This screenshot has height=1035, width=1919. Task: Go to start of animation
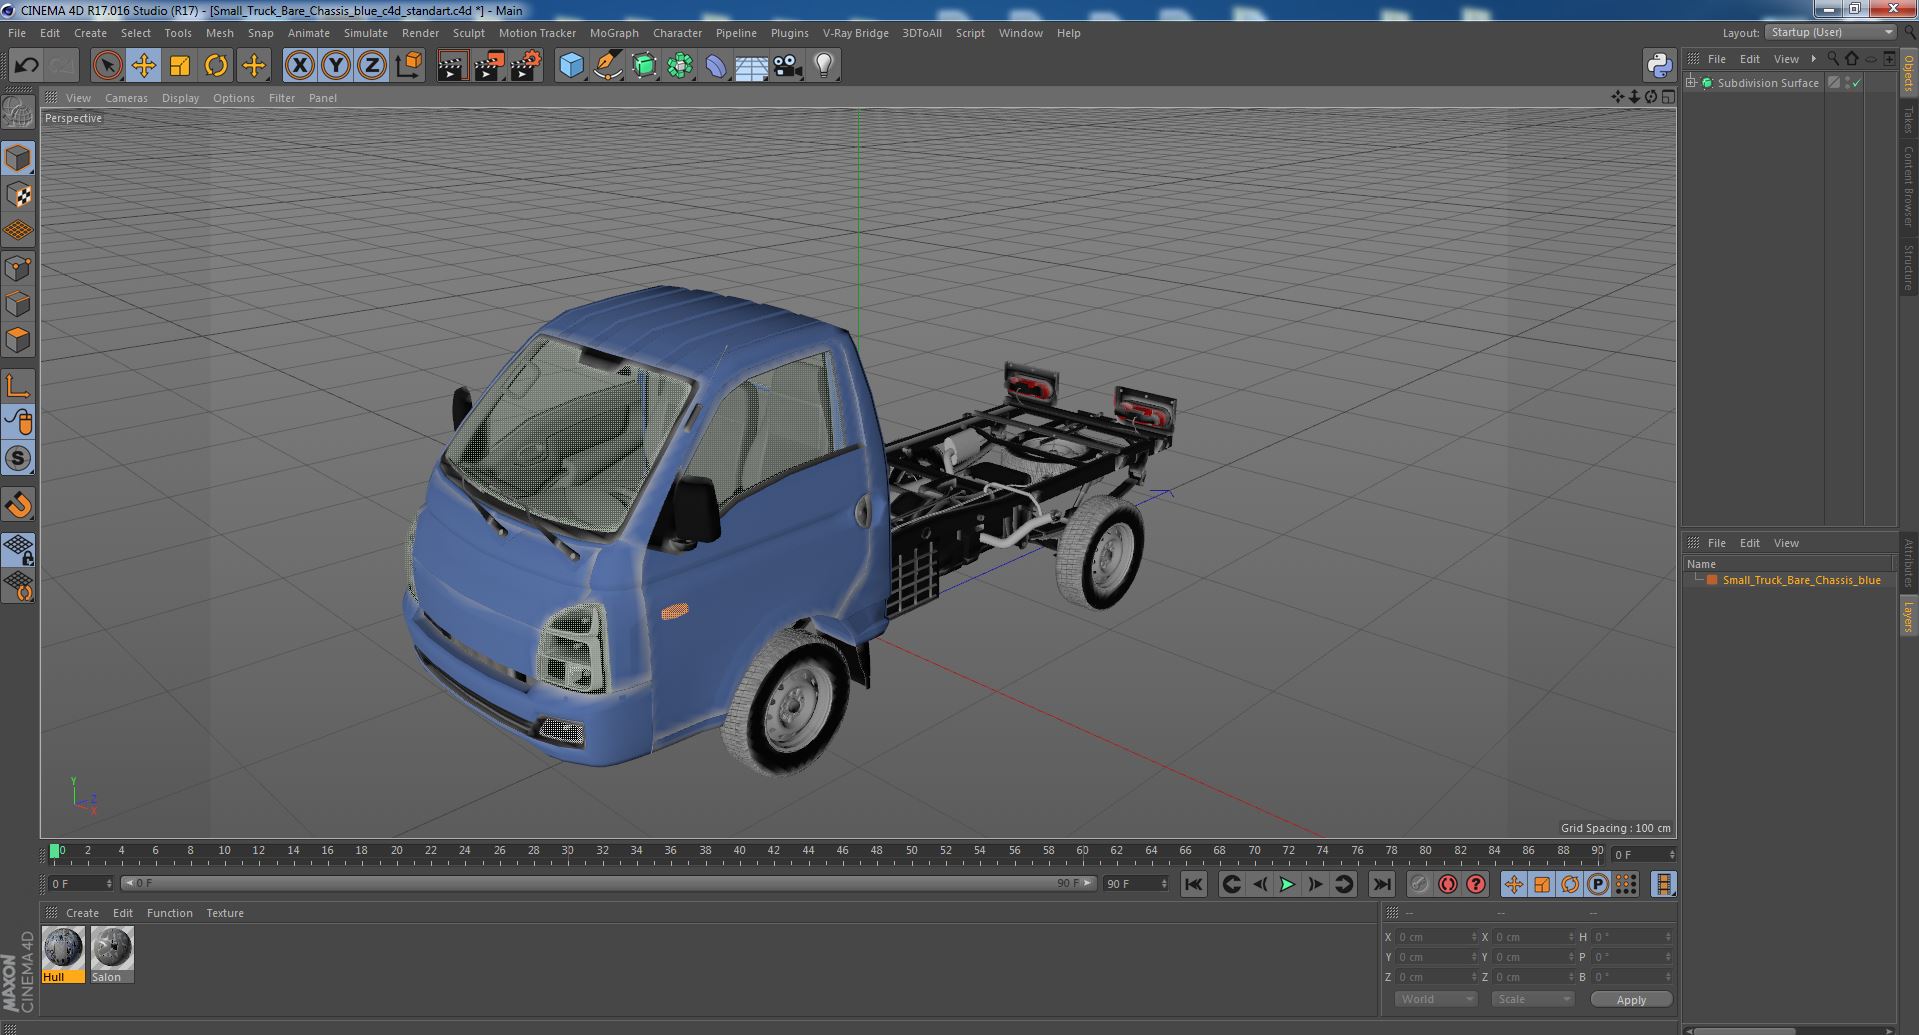point(1193,884)
